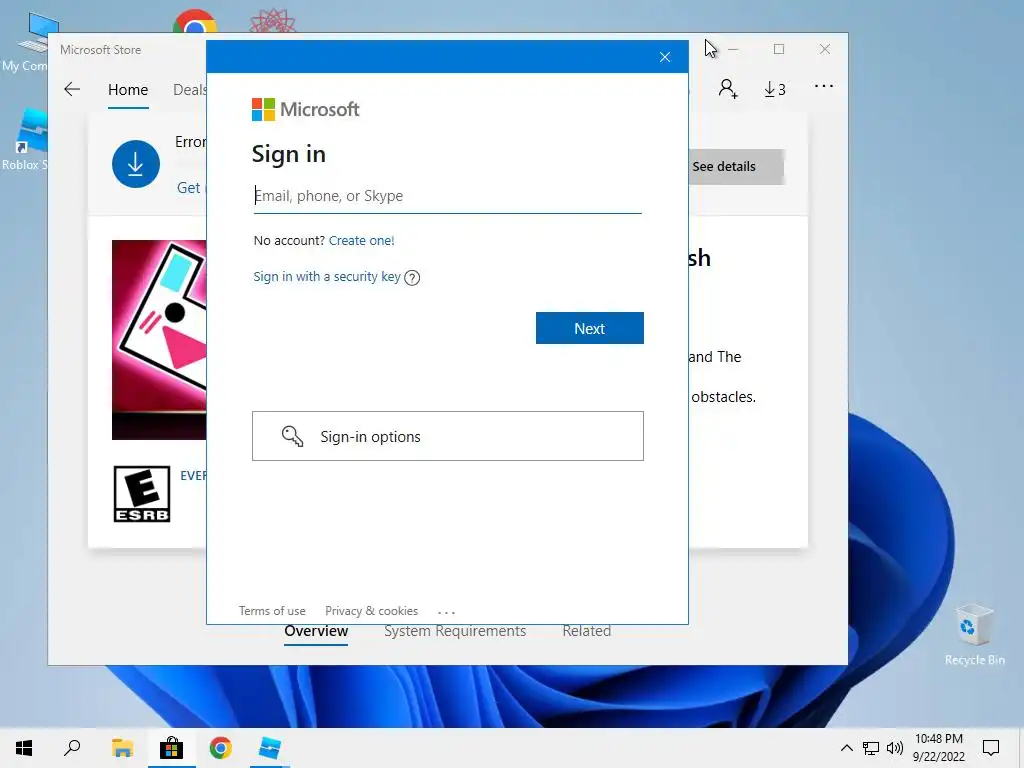The image size is (1024, 768).
Task: Open Sign-in options
Action: point(447,436)
